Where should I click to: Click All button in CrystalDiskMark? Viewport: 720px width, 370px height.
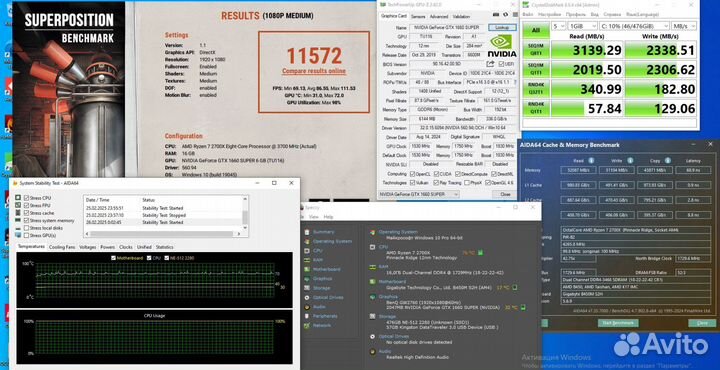535,30
